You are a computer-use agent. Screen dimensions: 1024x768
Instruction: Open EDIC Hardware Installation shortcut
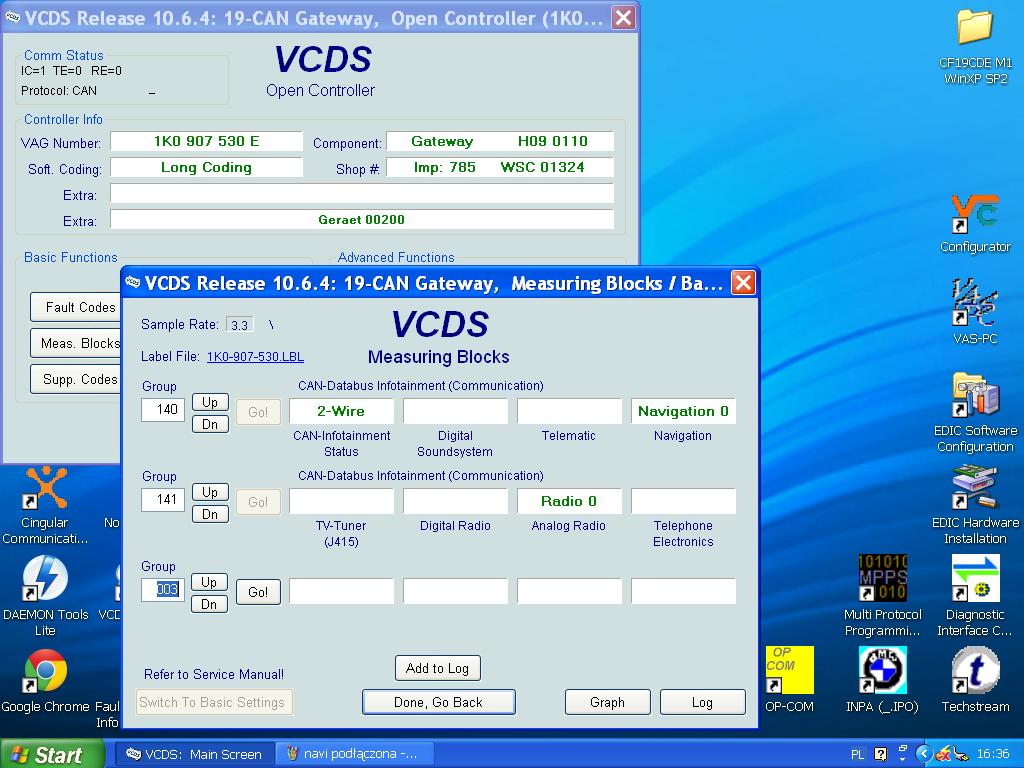click(975, 505)
